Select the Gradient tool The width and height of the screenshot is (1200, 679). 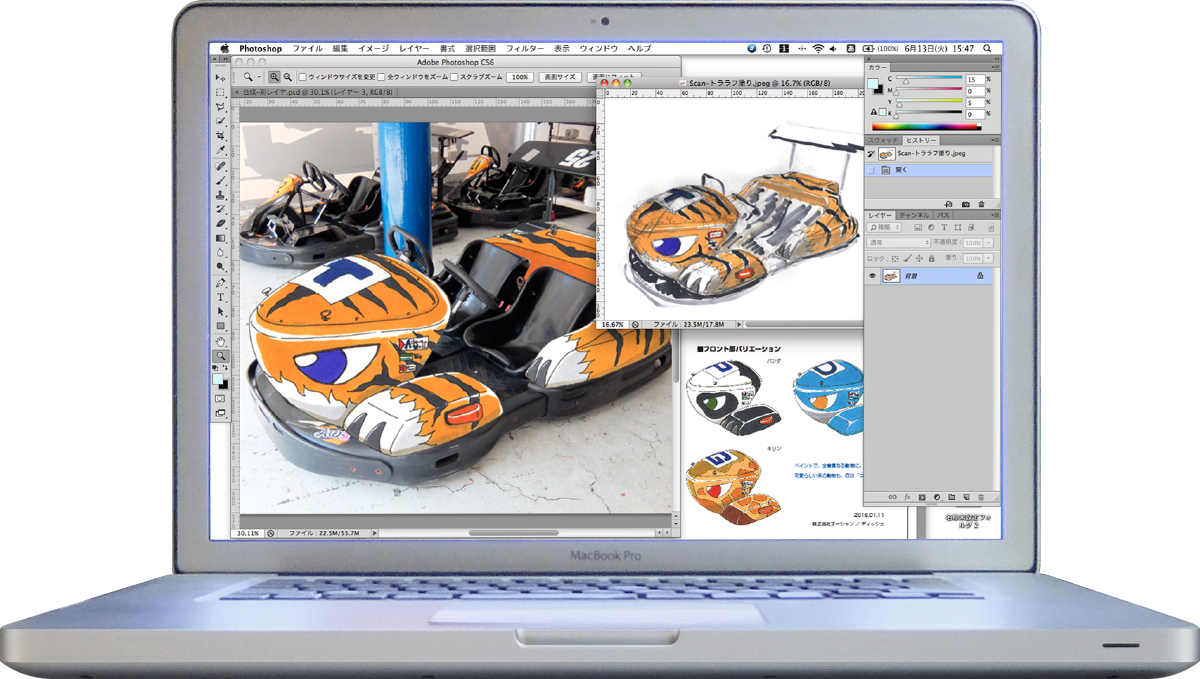[220, 238]
